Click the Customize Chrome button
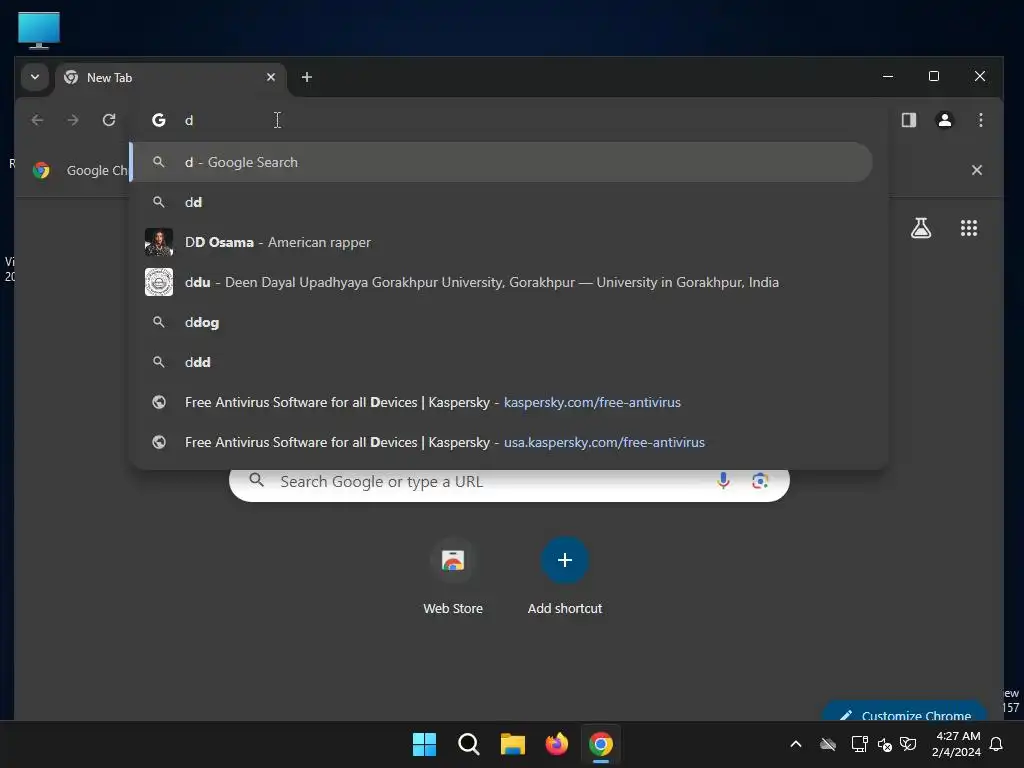Image resolution: width=1024 pixels, height=768 pixels. (x=904, y=712)
